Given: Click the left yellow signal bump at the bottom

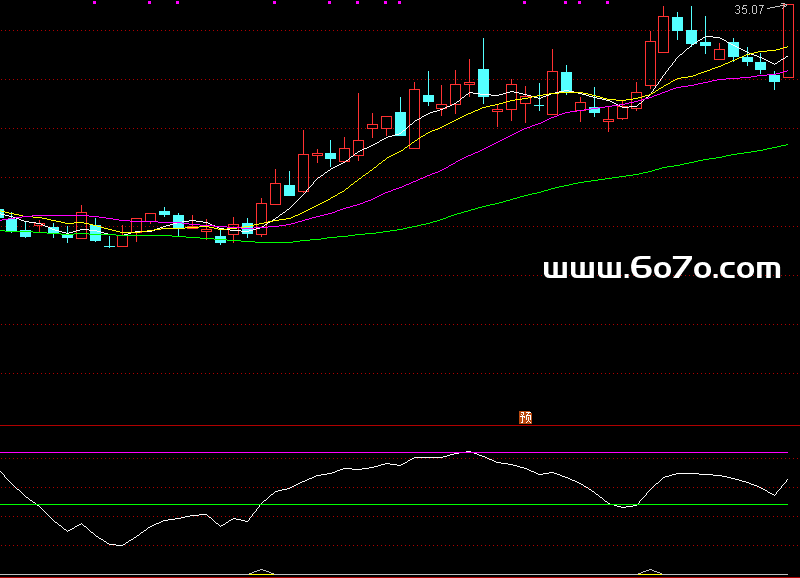Looking at the screenshot, I should 261,572.
